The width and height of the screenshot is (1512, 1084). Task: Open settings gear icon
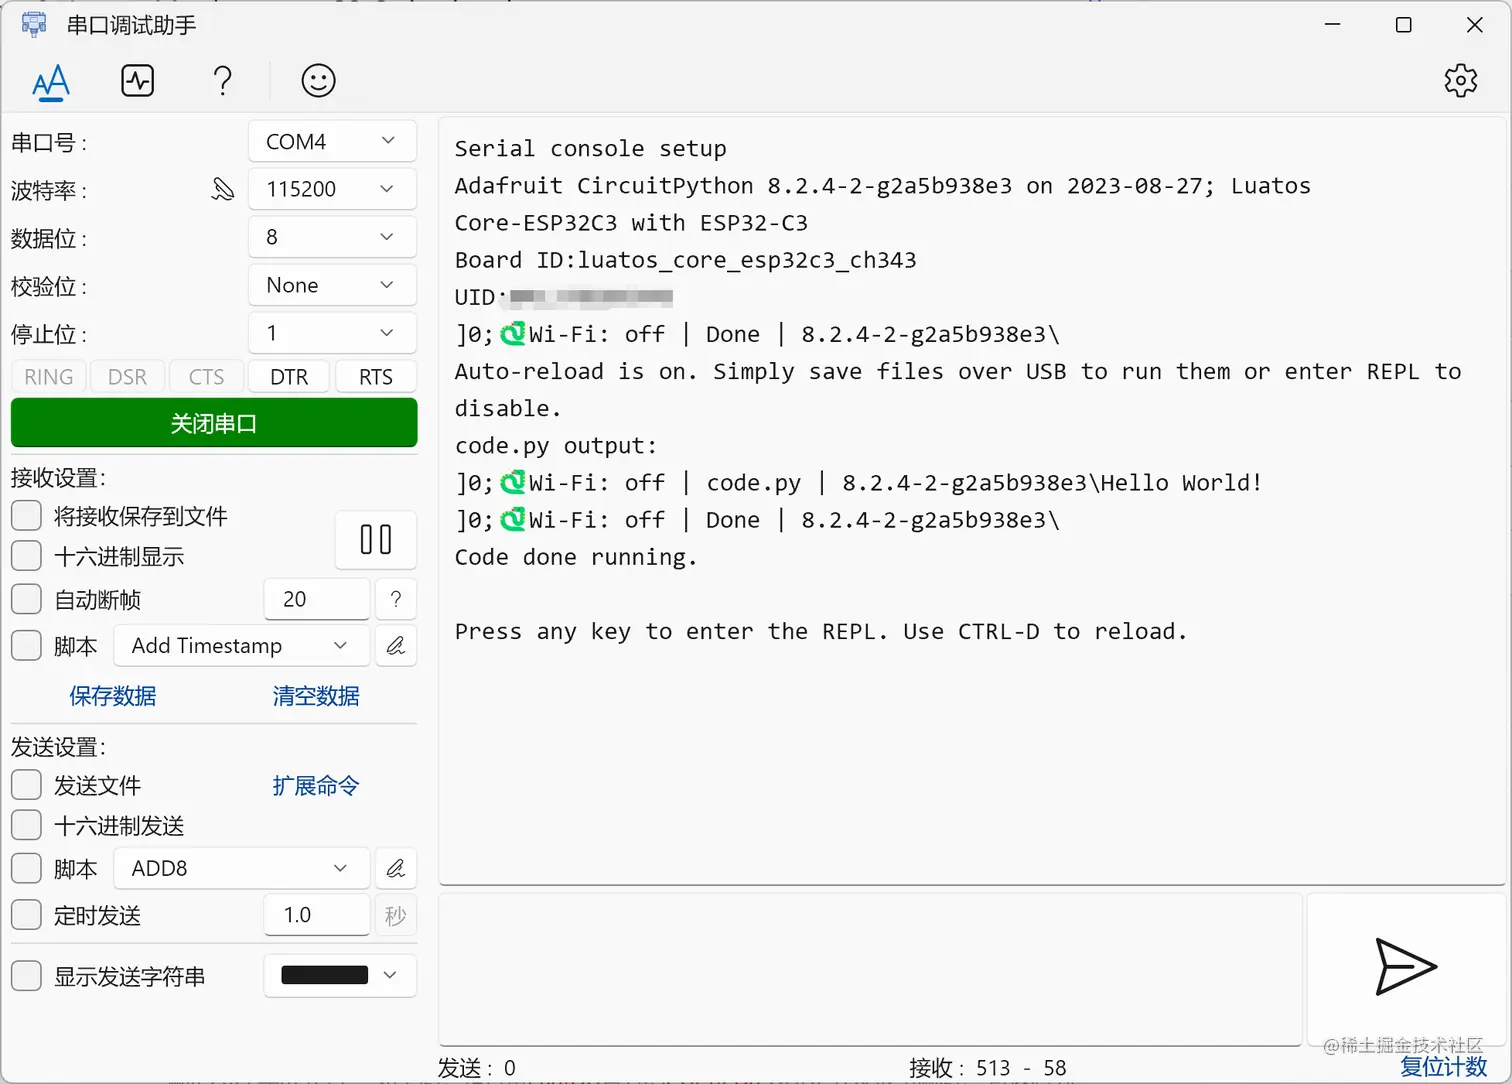pyautogui.click(x=1461, y=80)
